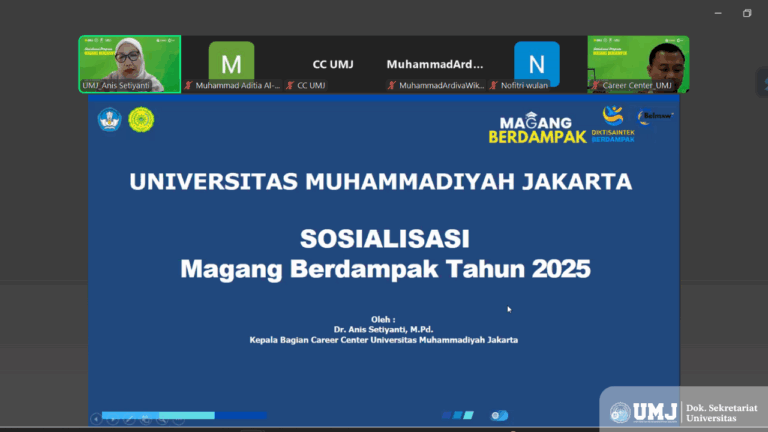The width and height of the screenshot is (768, 432).
Task: Click the slide heading UNIVERSITAS MUHAMMADIYAH JAKARTA
Action: [381, 182]
